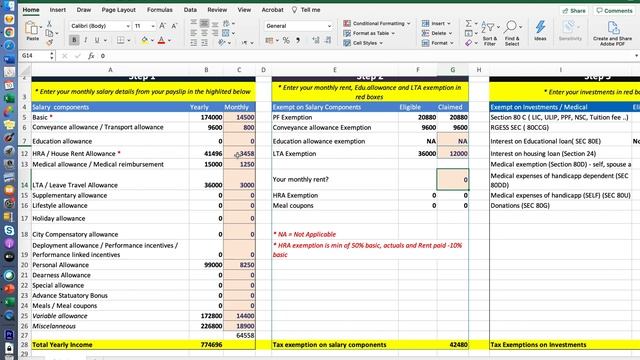Switch to the Formulas tab
Viewport: 640px width, 360px height.
(x=160, y=10)
